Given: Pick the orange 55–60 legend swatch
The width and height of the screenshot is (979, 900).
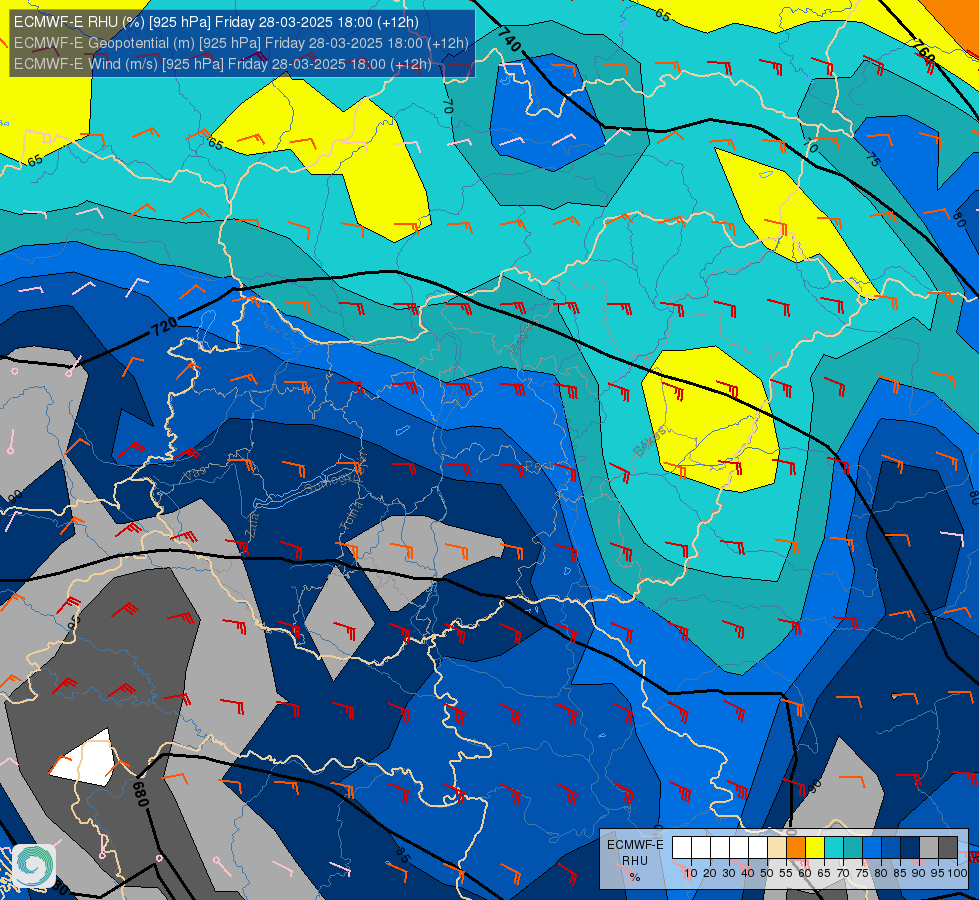Looking at the screenshot, I should pos(796,848).
